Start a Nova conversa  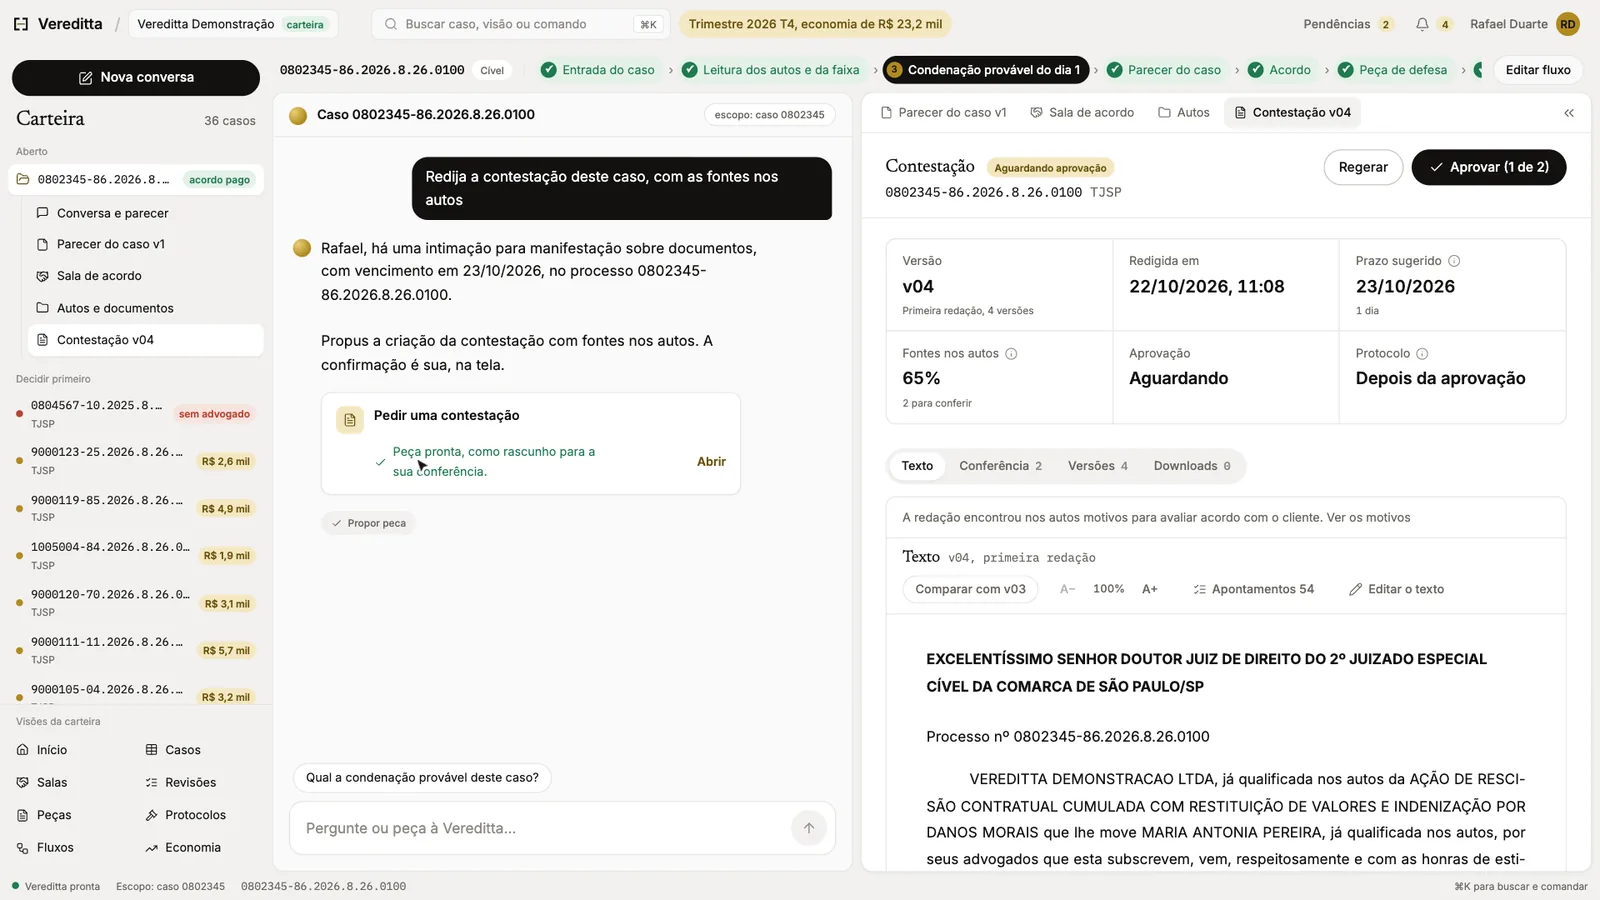tap(136, 77)
